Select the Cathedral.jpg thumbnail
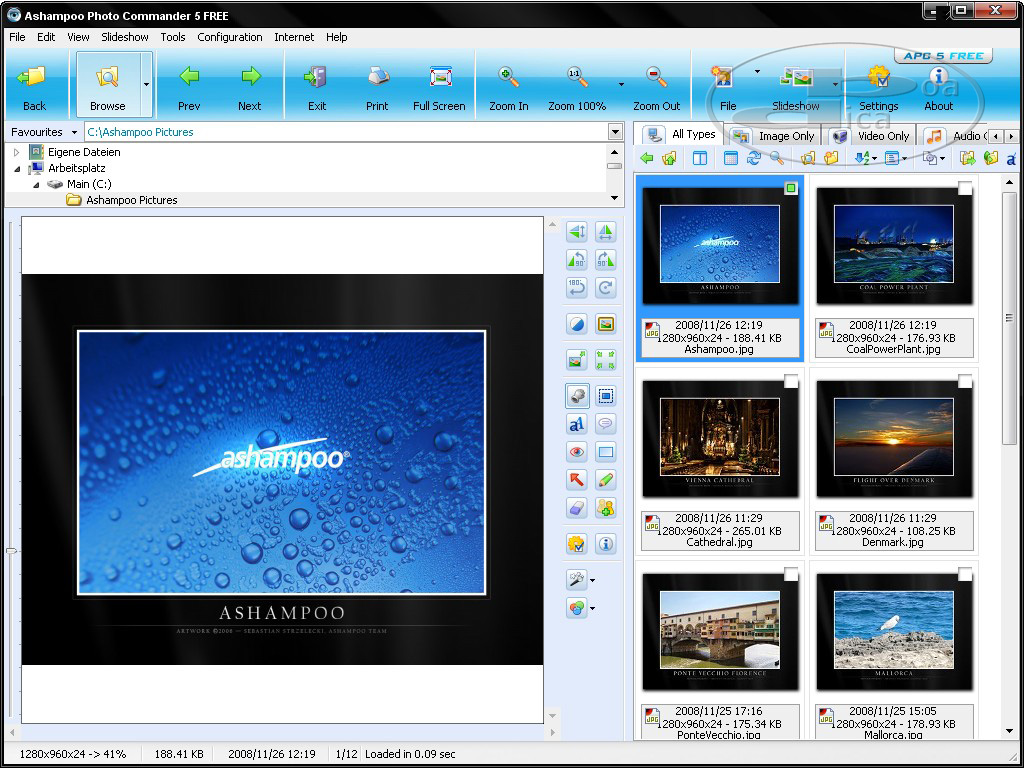The width and height of the screenshot is (1024, 768). (720, 438)
